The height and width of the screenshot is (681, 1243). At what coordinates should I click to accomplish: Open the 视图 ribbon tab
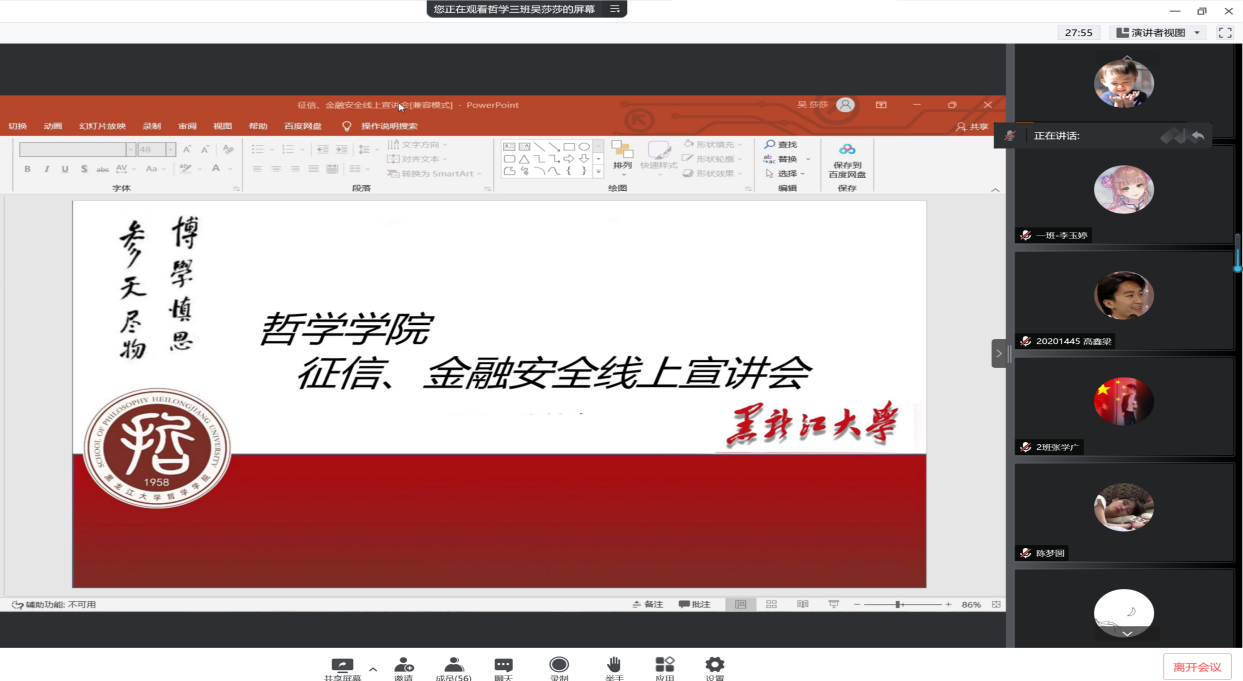pos(222,126)
